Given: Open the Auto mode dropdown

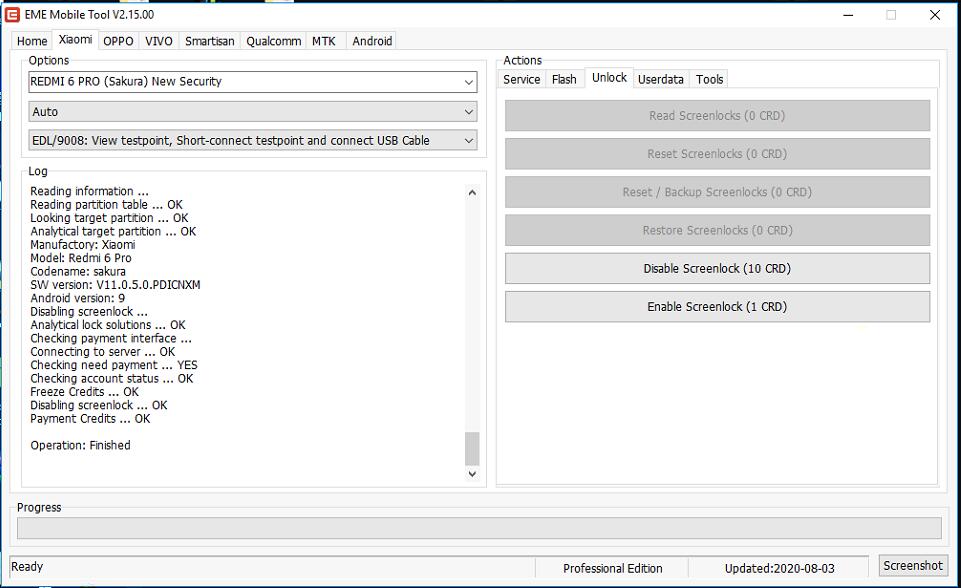Looking at the screenshot, I should pos(253,112).
